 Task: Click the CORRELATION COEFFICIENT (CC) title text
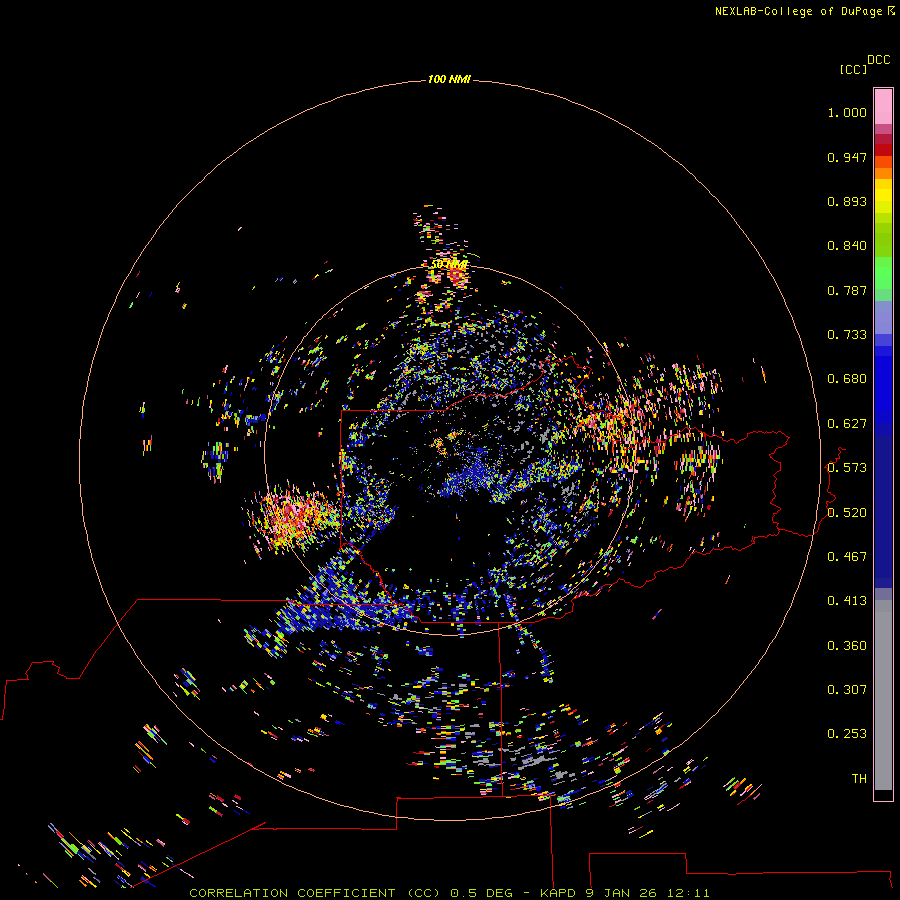[x=315, y=893]
